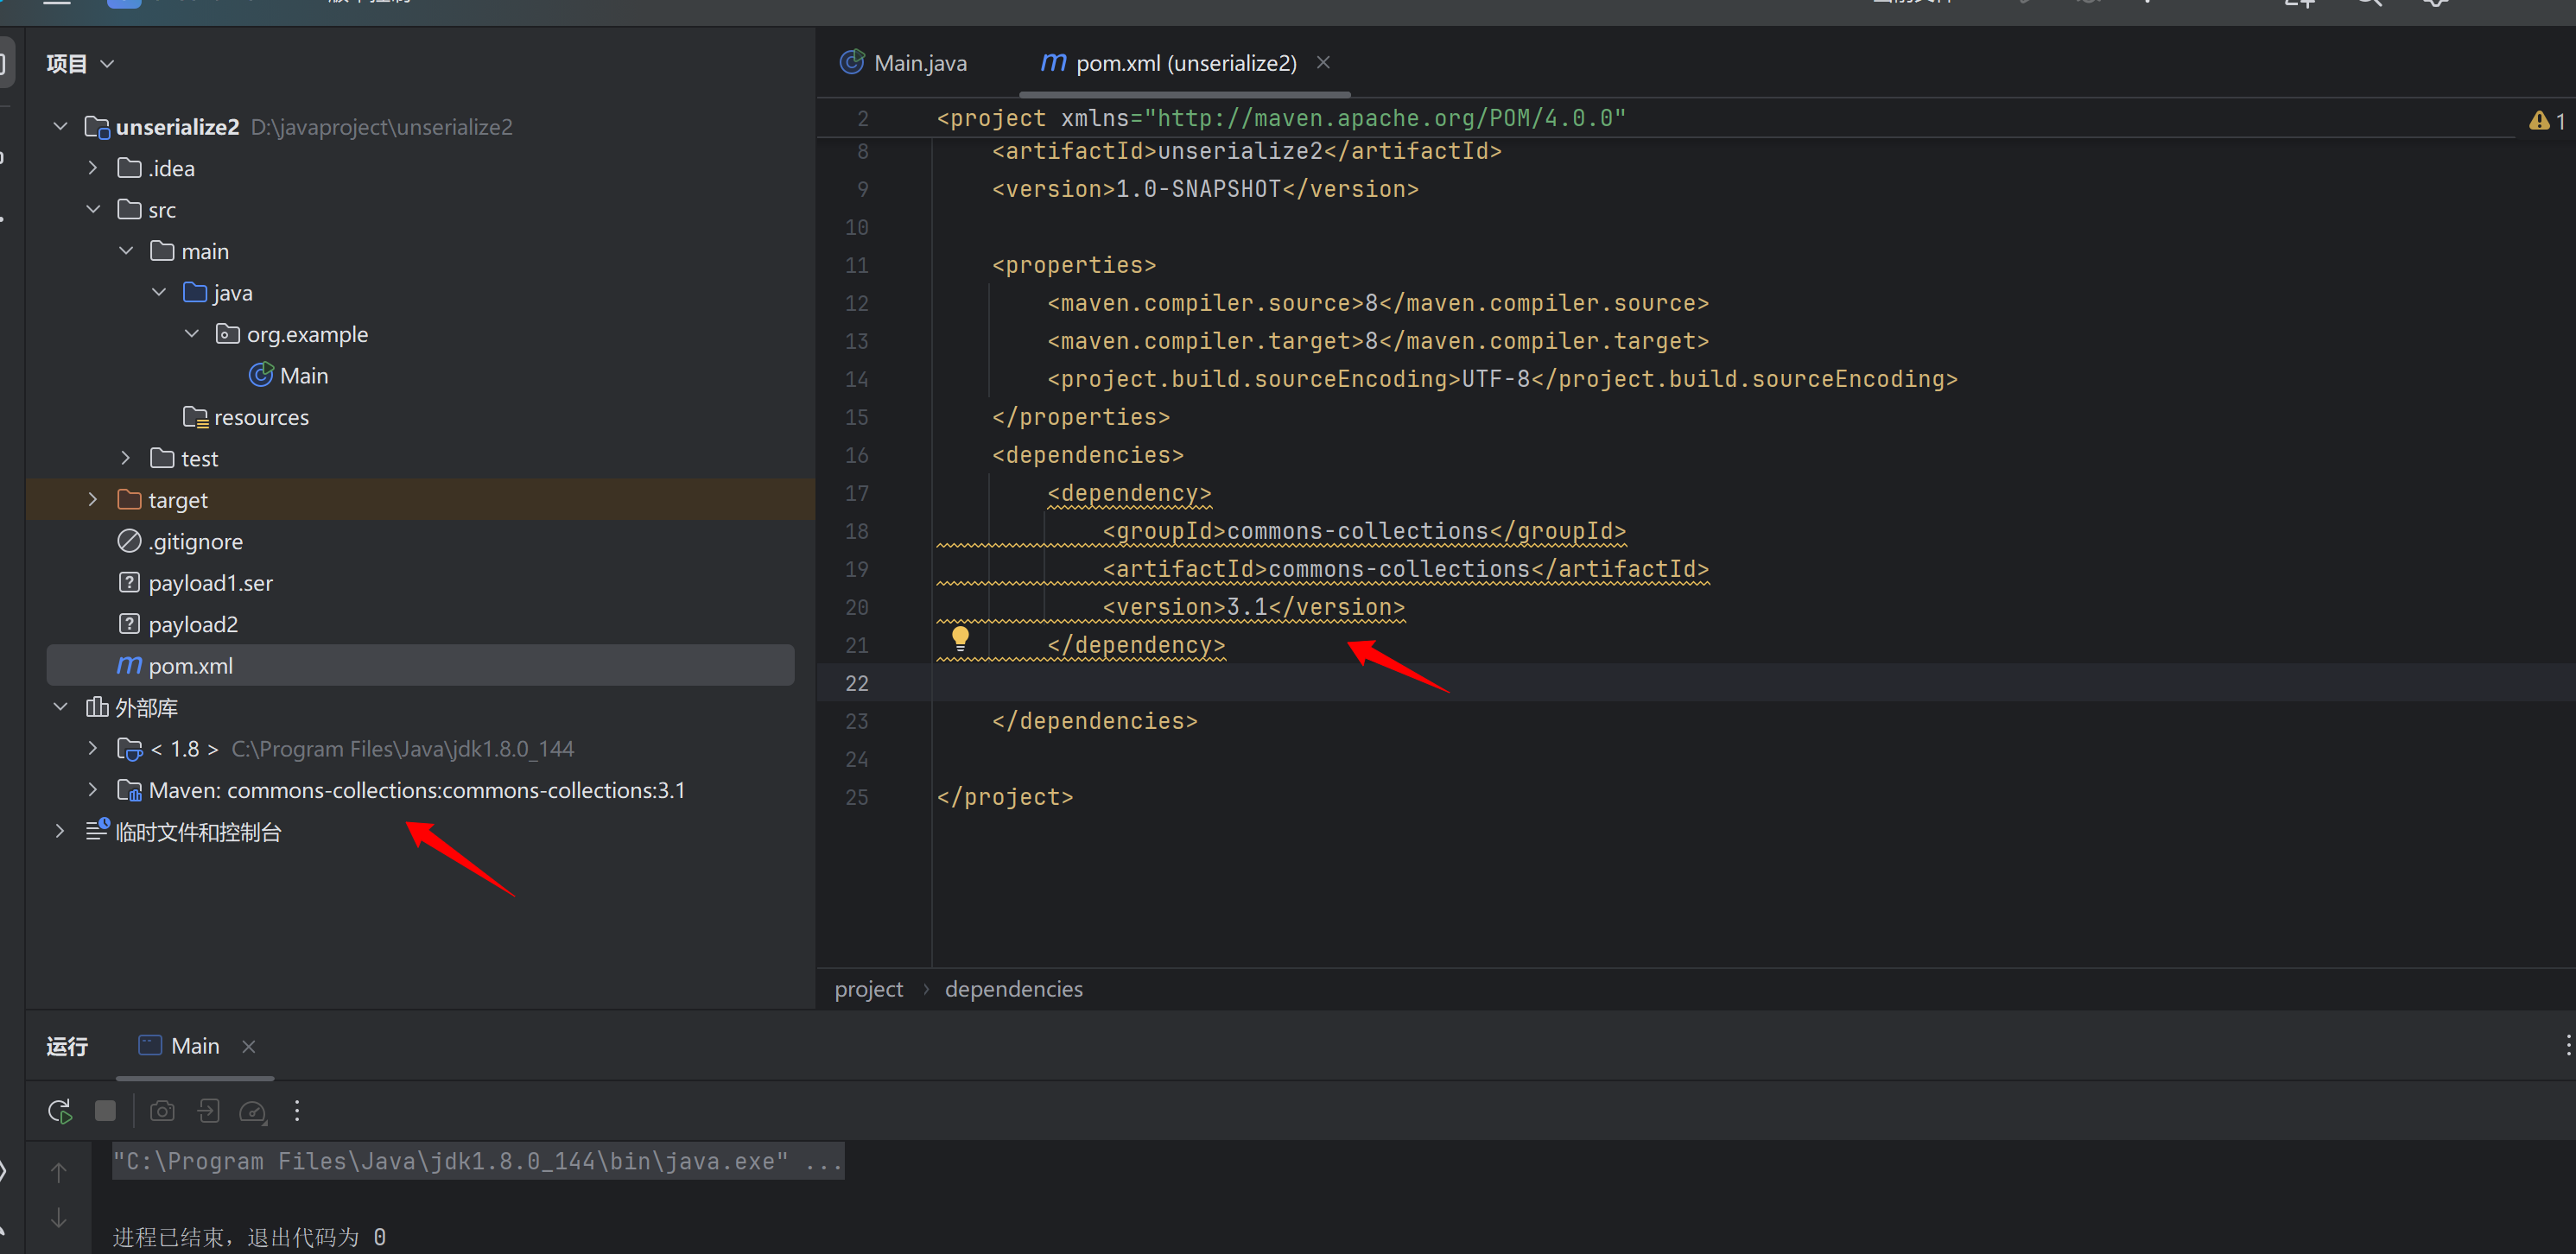
Task: Expand the target folder
Action: tap(93, 499)
